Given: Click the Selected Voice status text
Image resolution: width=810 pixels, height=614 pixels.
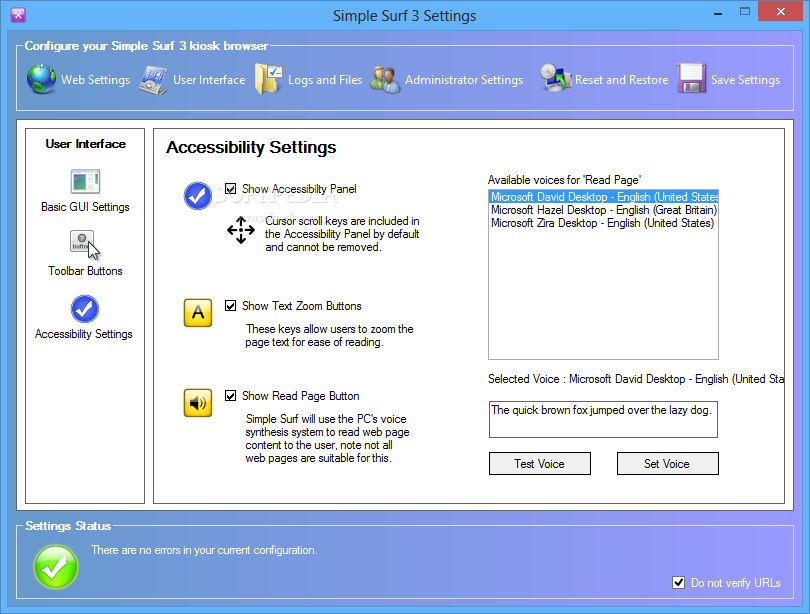Looking at the screenshot, I should click(636, 379).
